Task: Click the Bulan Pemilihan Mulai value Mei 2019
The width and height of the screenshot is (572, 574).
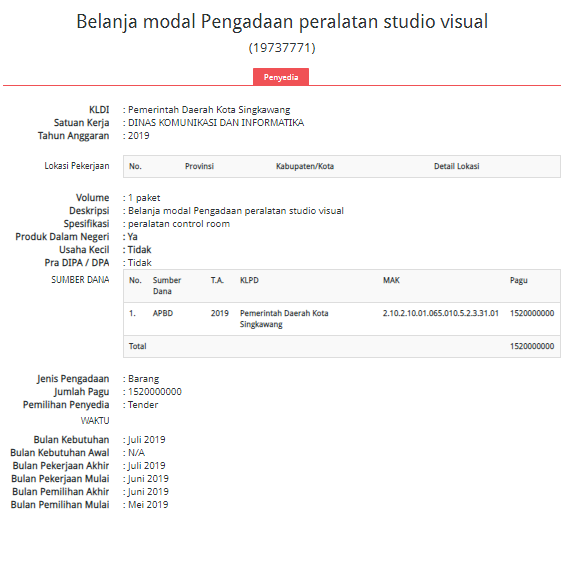Action: pyautogui.click(x=148, y=505)
